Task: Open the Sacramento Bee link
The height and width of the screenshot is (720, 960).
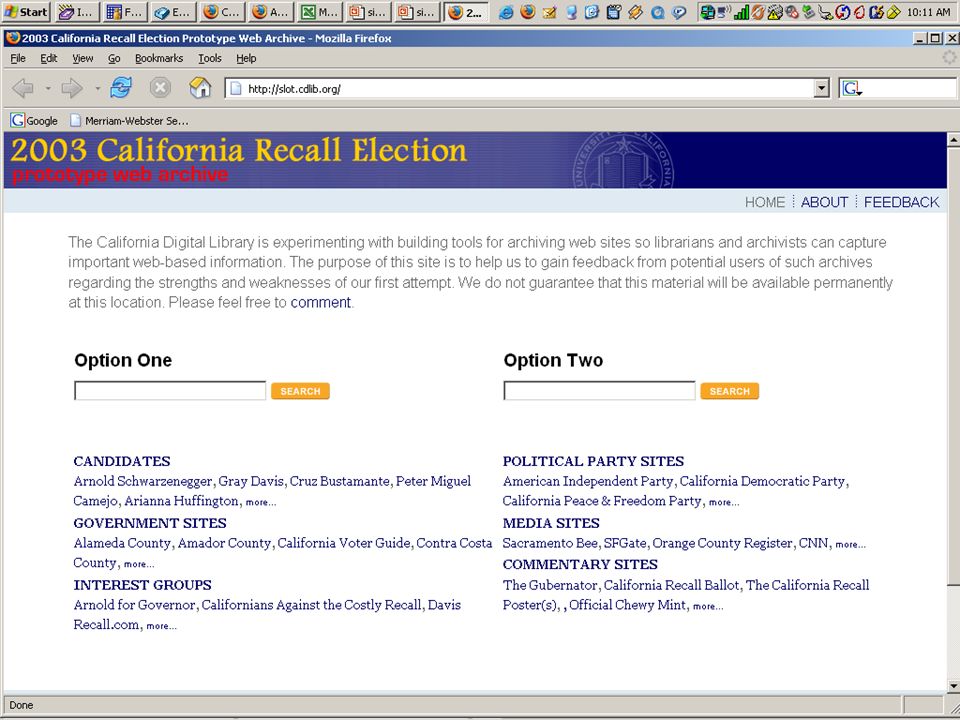Action: pyautogui.click(x=550, y=543)
